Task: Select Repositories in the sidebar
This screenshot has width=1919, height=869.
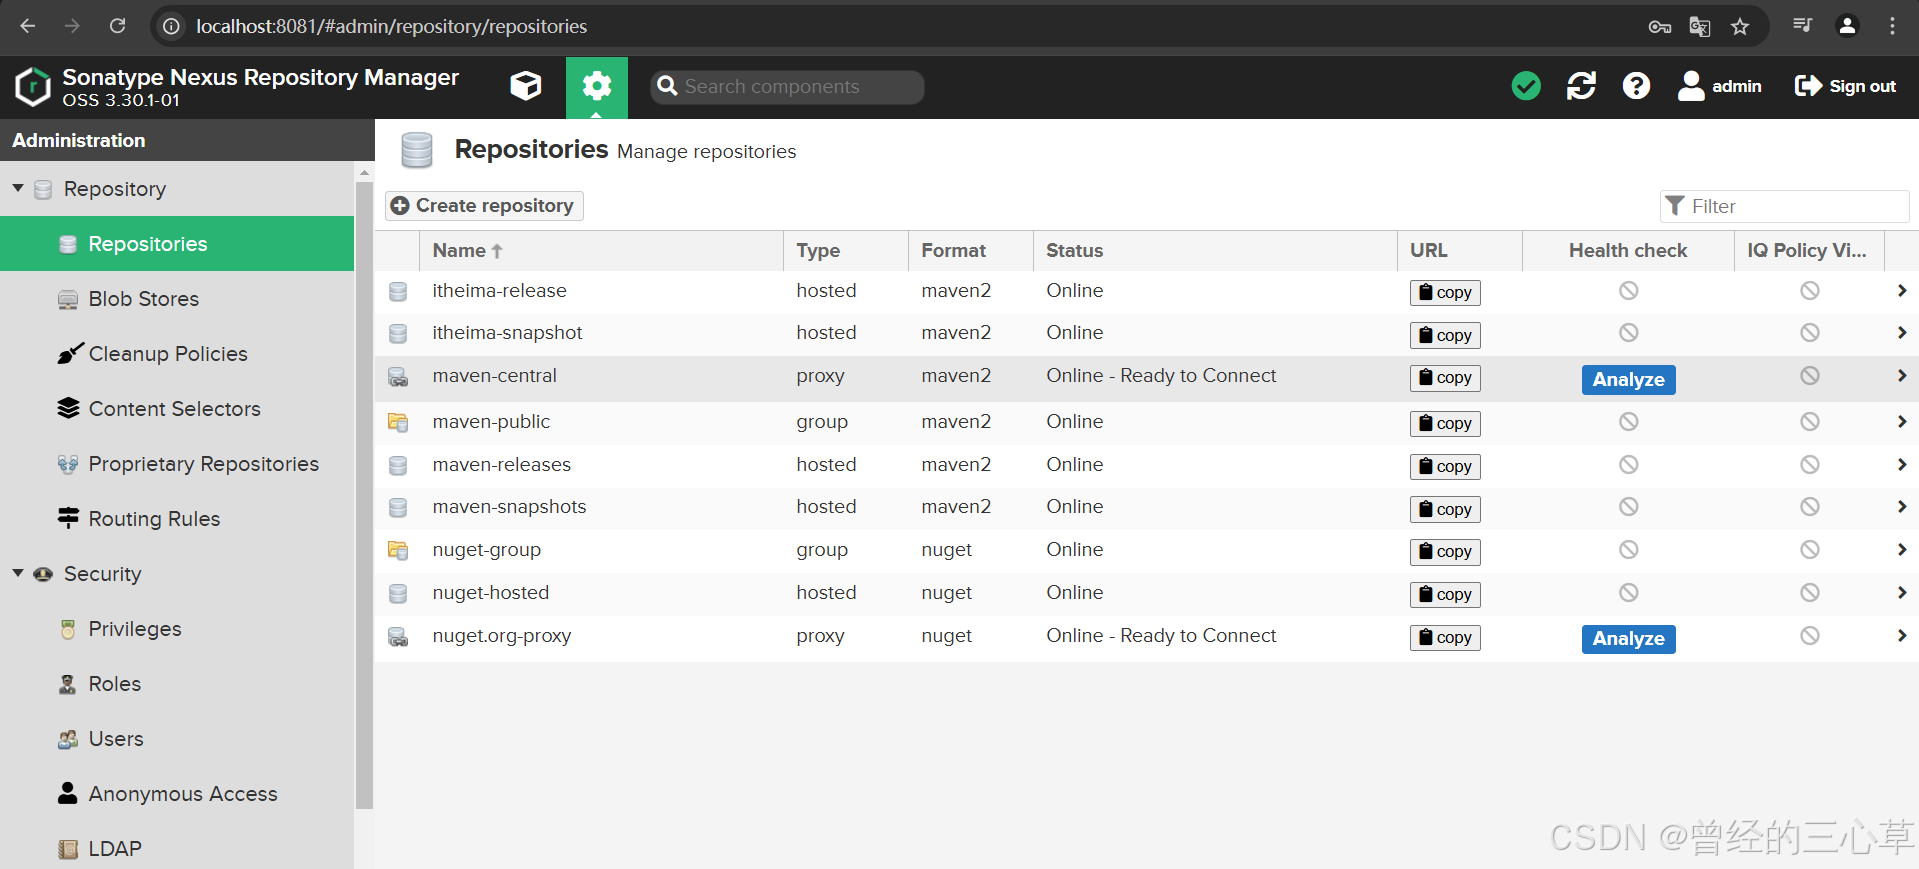Action: tap(177, 244)
